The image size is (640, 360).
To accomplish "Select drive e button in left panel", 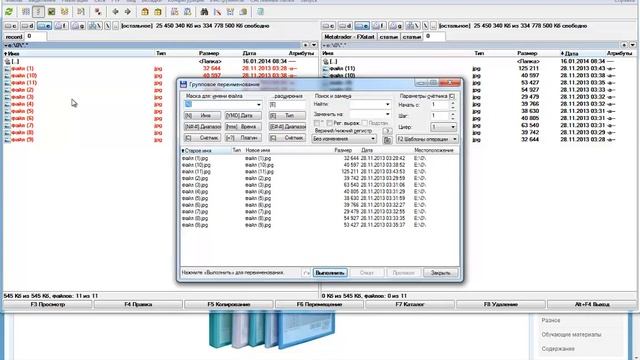I will click(x=44, y=26).
